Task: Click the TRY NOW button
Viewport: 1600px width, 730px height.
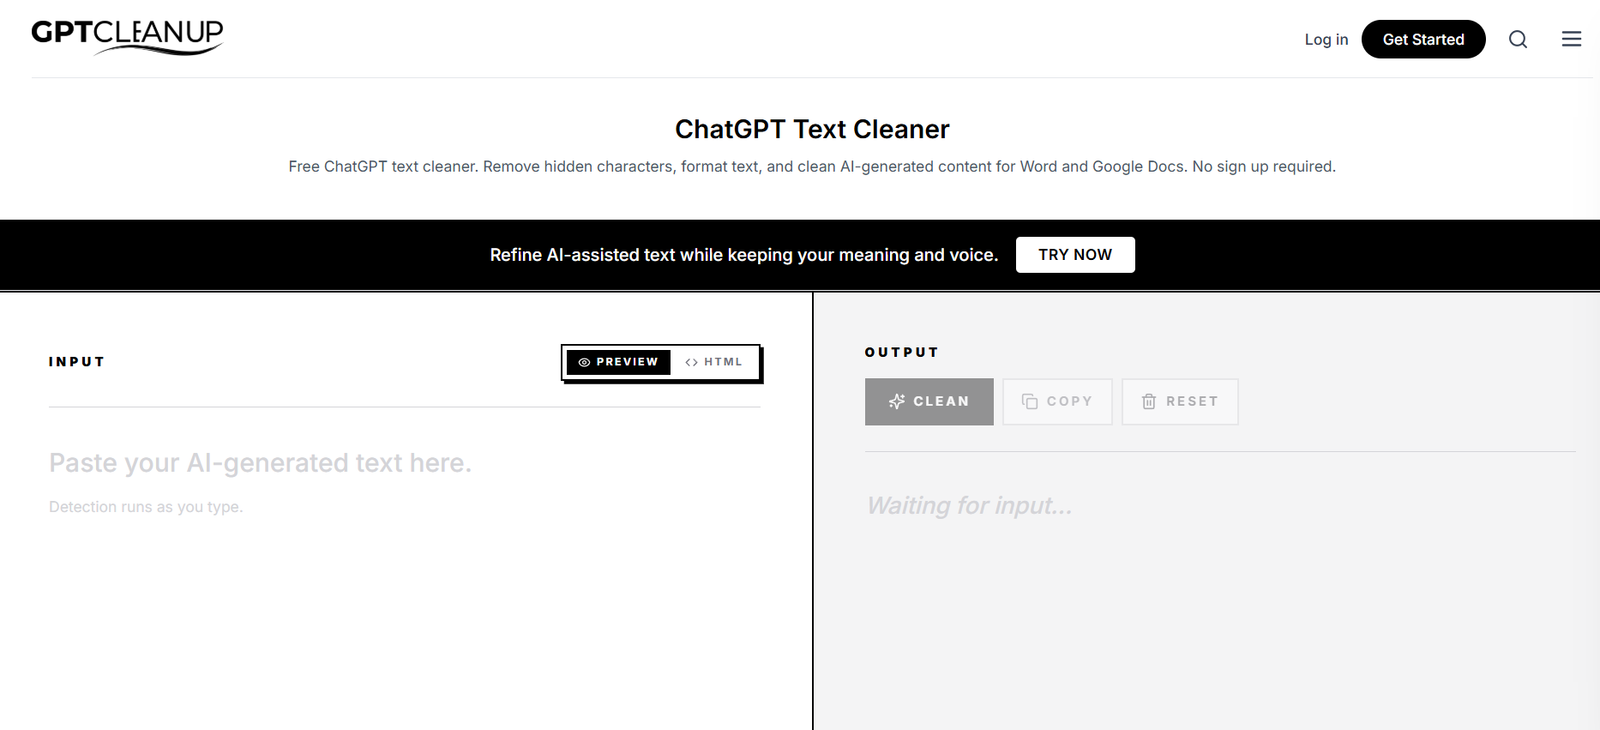Action: [x=1075, y=255]
